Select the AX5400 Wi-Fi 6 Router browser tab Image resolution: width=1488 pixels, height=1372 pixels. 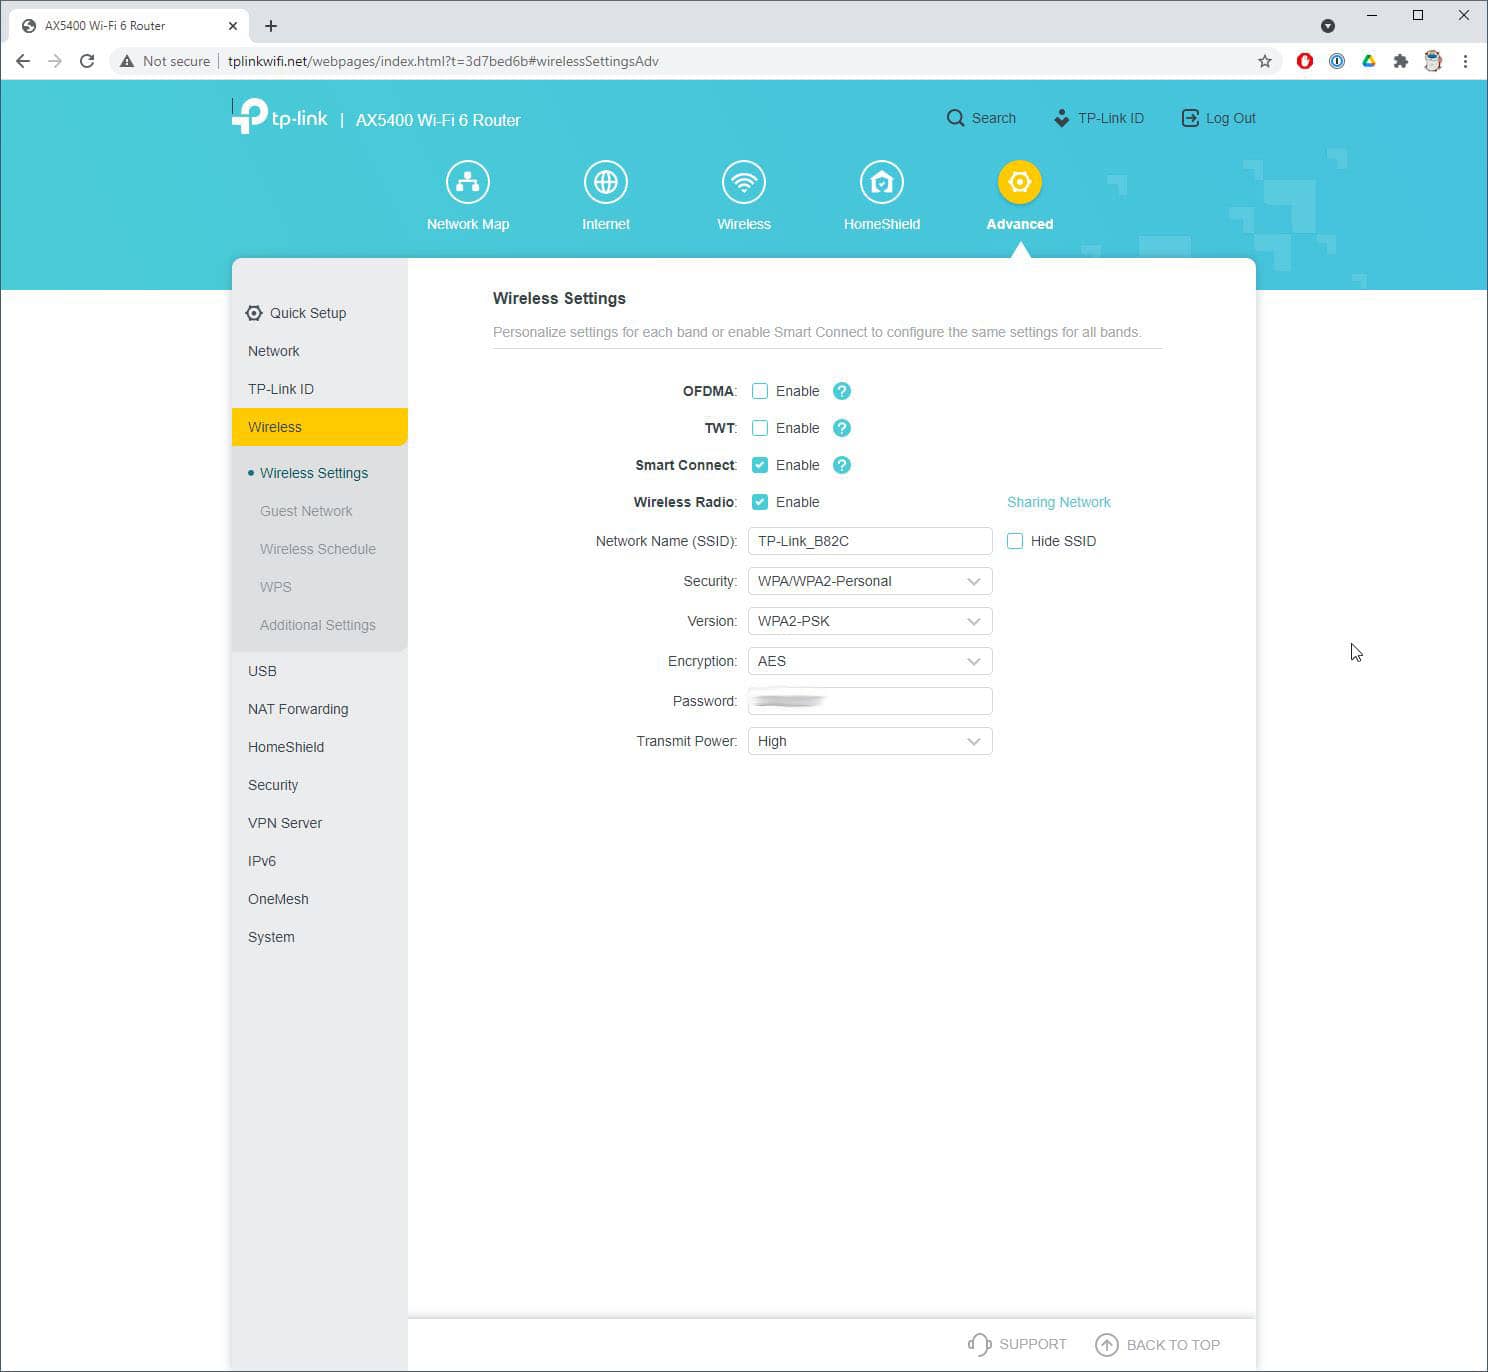tap(128, 26)
